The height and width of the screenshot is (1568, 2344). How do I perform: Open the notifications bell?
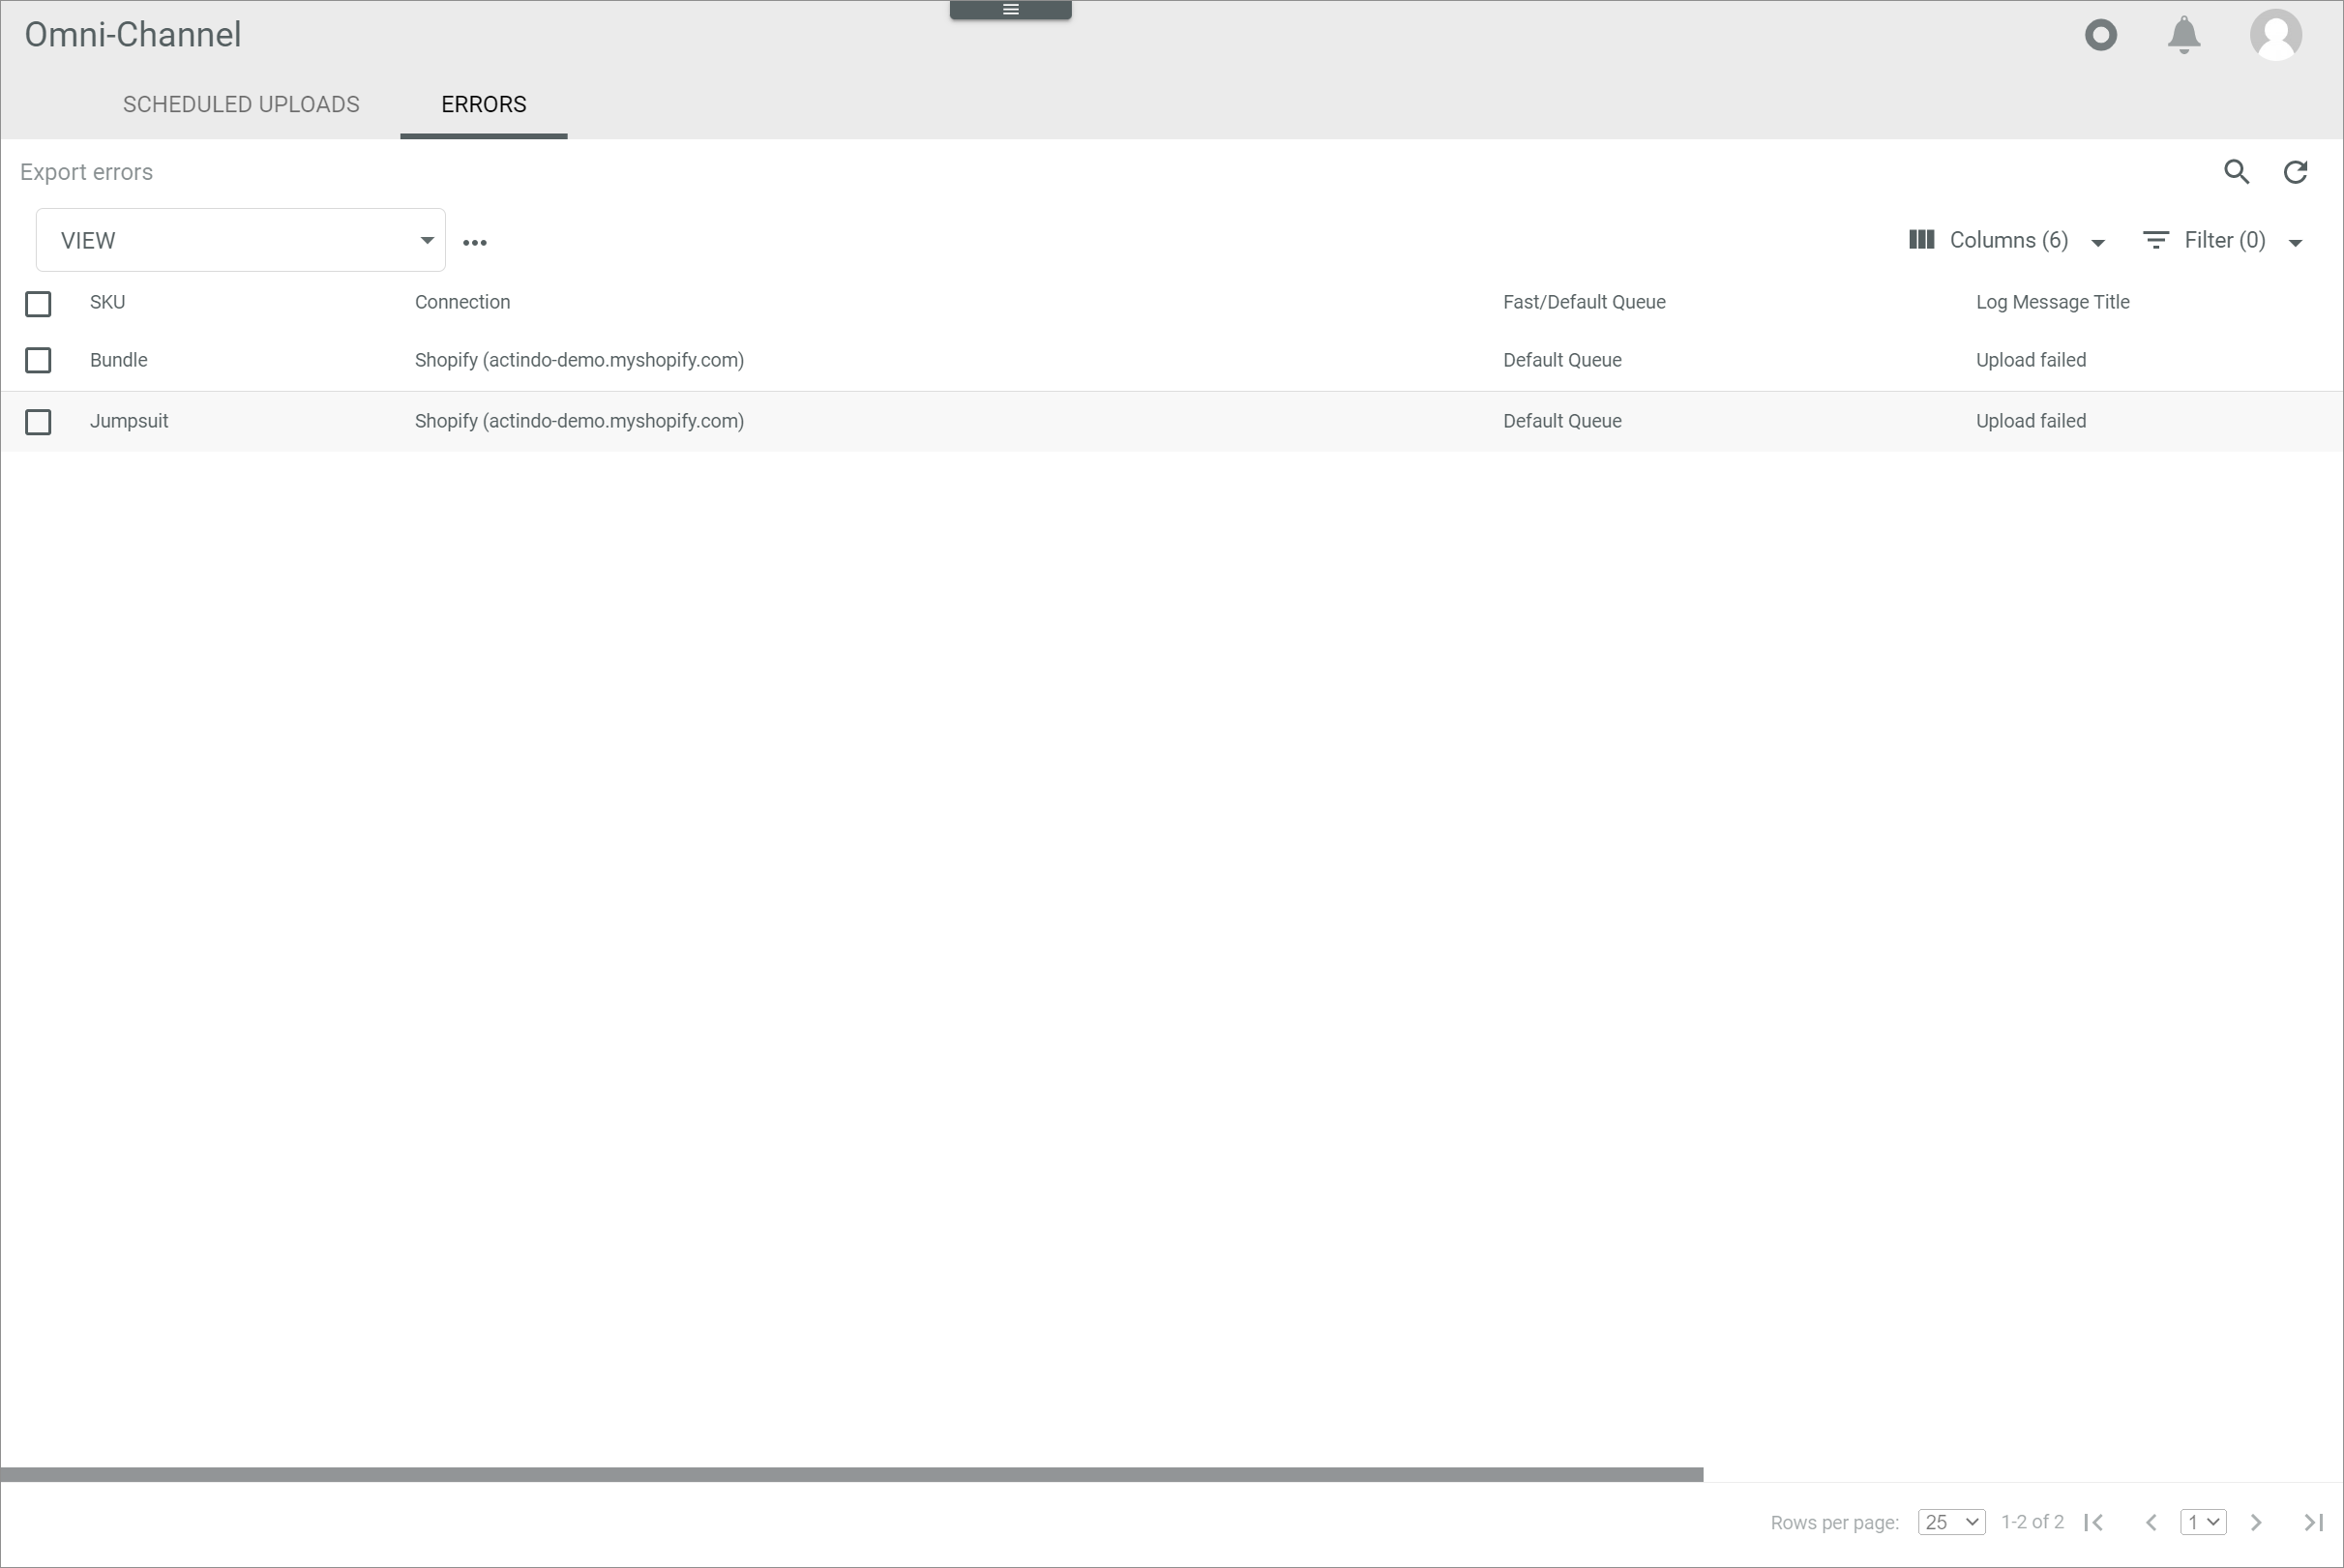(x=2184, y=35)
